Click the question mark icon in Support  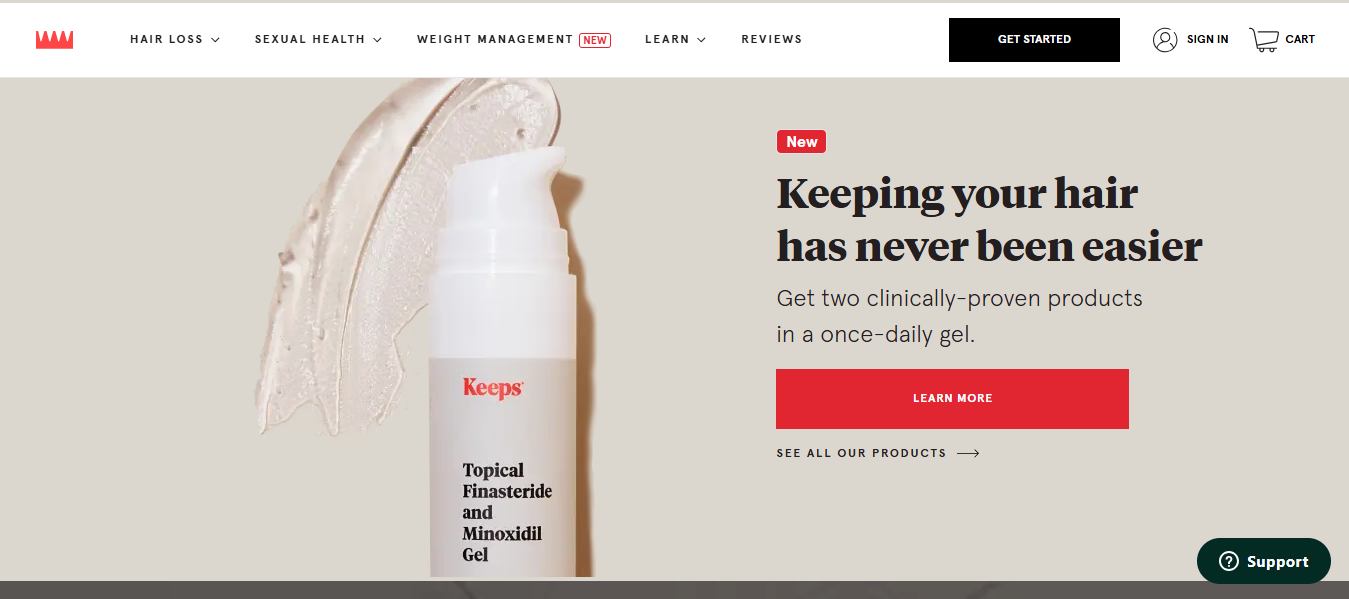1229,562
